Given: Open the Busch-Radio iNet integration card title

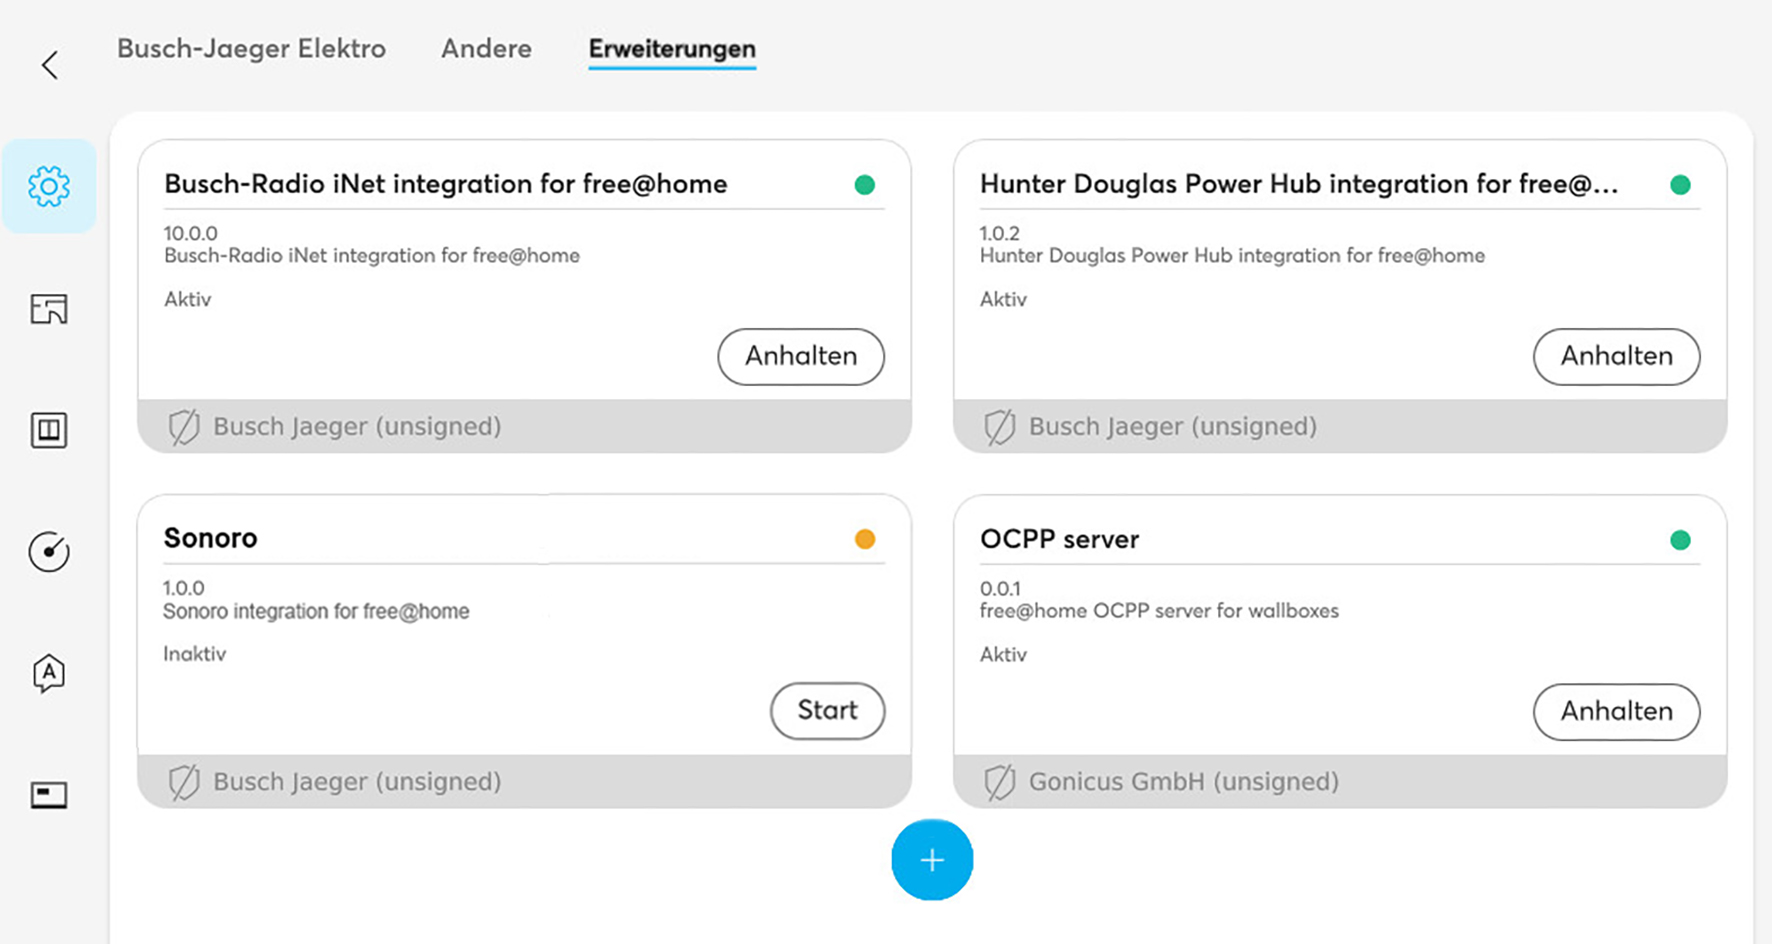Looking at the screenshot, I should [x=446, y=184].
